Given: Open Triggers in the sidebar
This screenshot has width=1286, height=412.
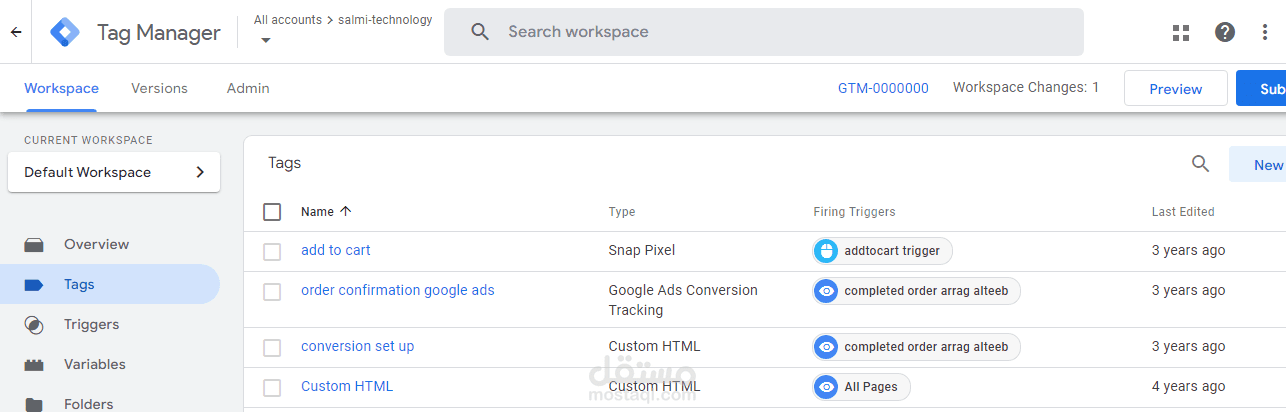Looking at the screenshot, I should (91, 324).
